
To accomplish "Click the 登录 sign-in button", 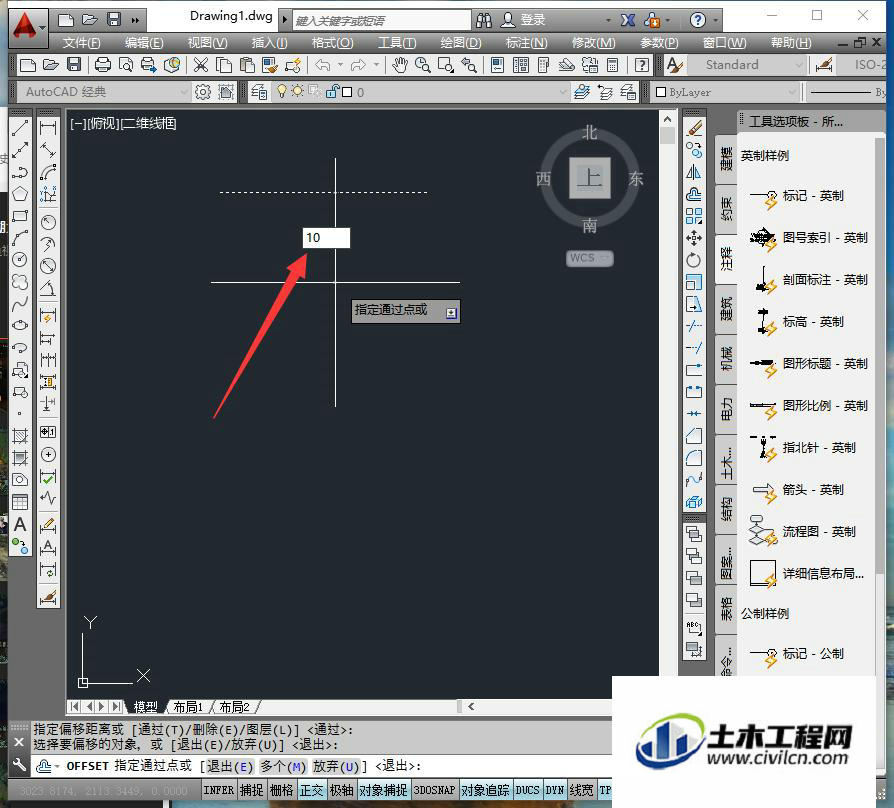I will (x=523, y=21).
